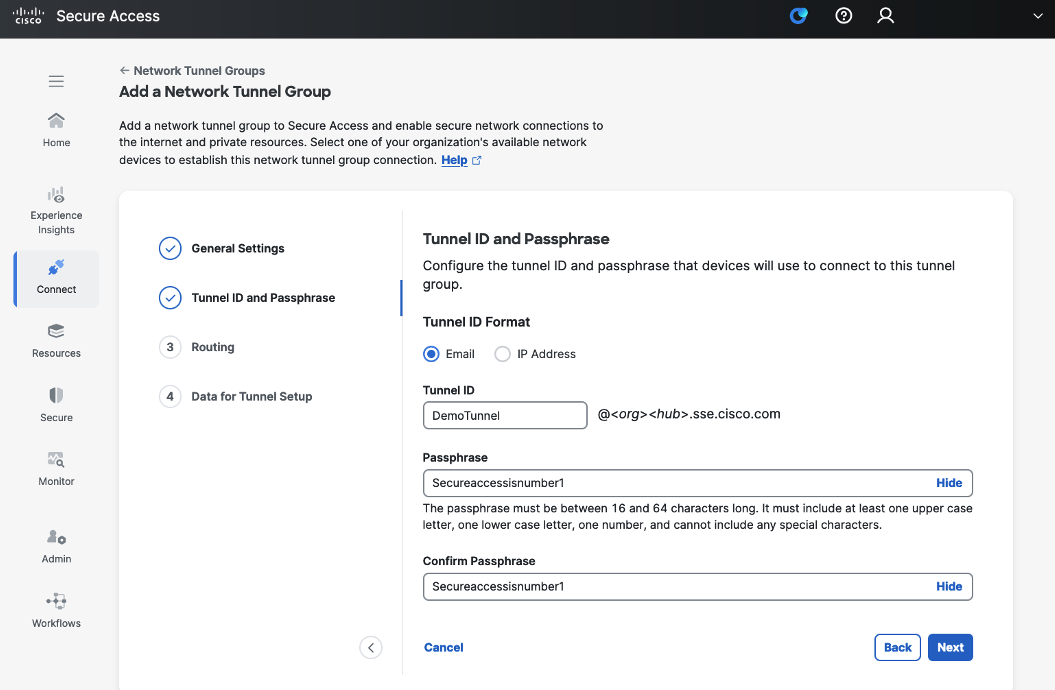The height and width of the screenshot is (690, 1055).
Task: Select the Email tunnel ID format
Action: [x=431, y=354]
